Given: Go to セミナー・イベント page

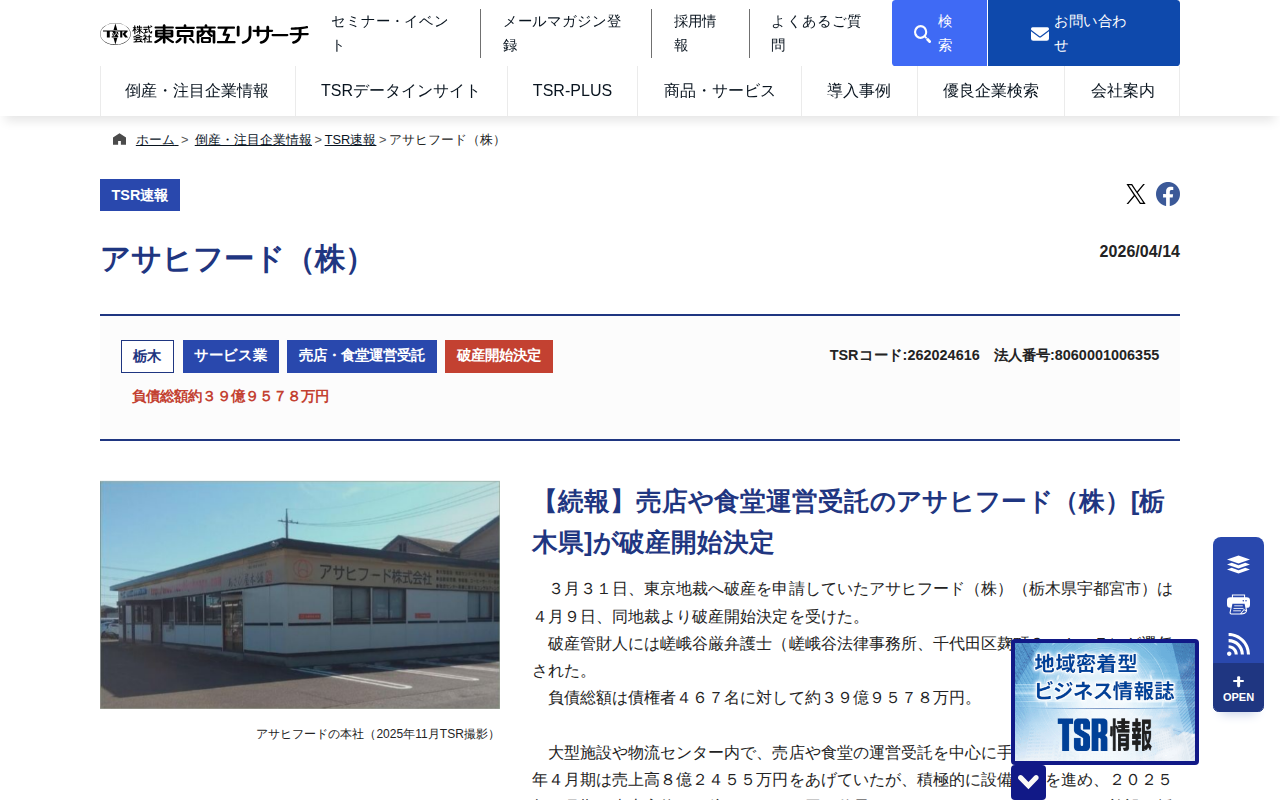Looking at the screenshot, I should point(391,33).
